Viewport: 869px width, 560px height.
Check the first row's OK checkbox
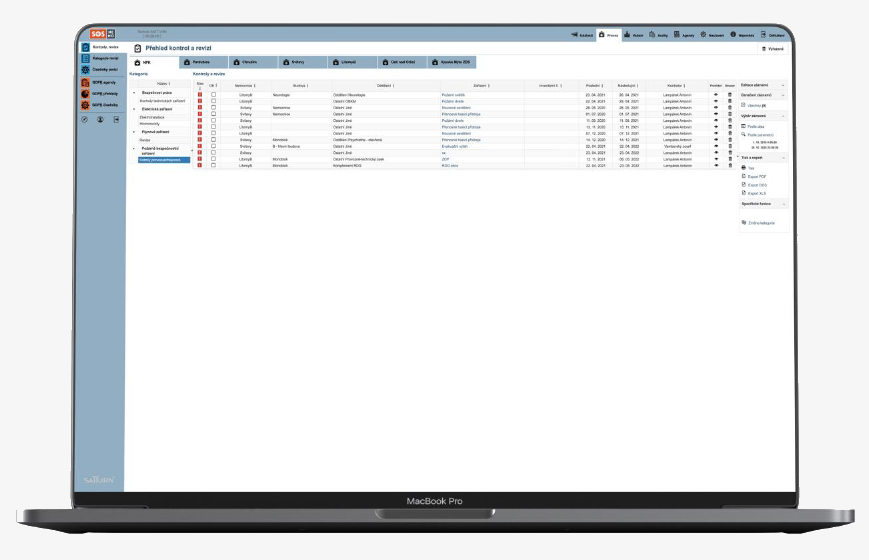(213, 95)
